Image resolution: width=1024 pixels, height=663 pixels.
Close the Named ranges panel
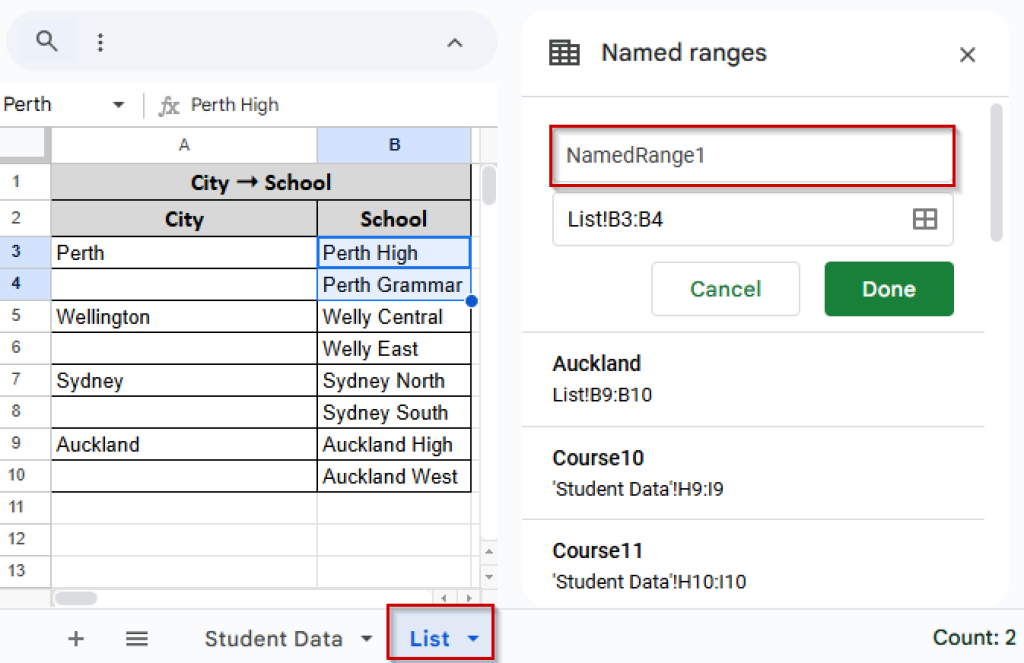(967, 54)
